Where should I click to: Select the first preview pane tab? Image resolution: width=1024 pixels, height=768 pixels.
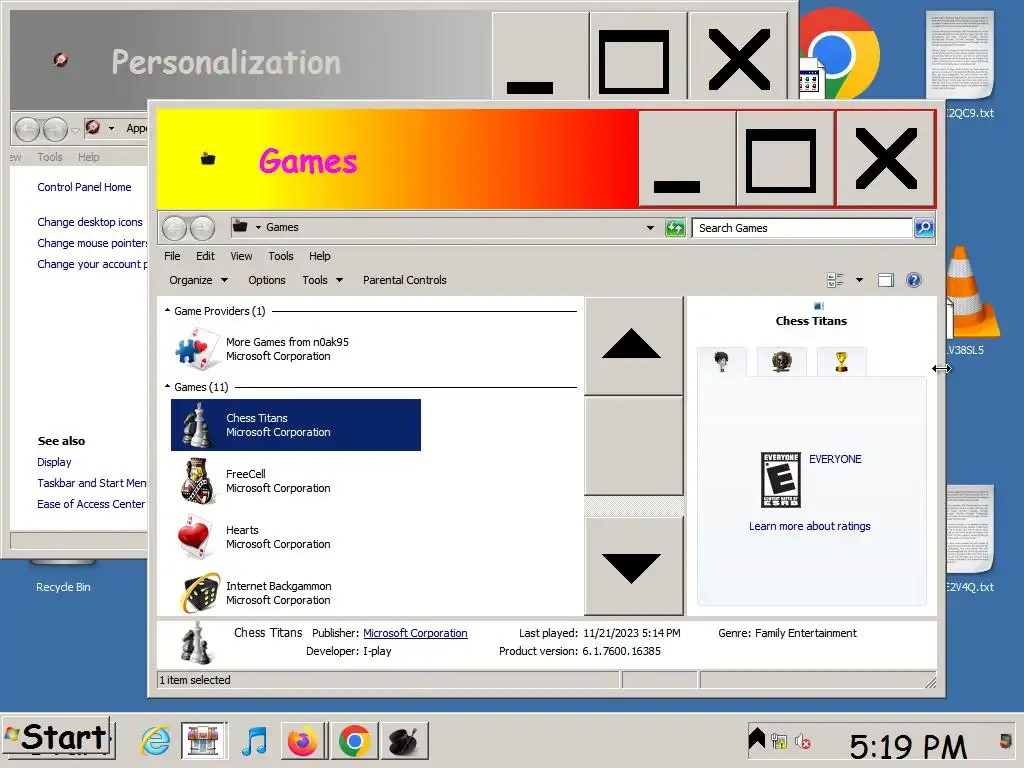tap(722, 362)
